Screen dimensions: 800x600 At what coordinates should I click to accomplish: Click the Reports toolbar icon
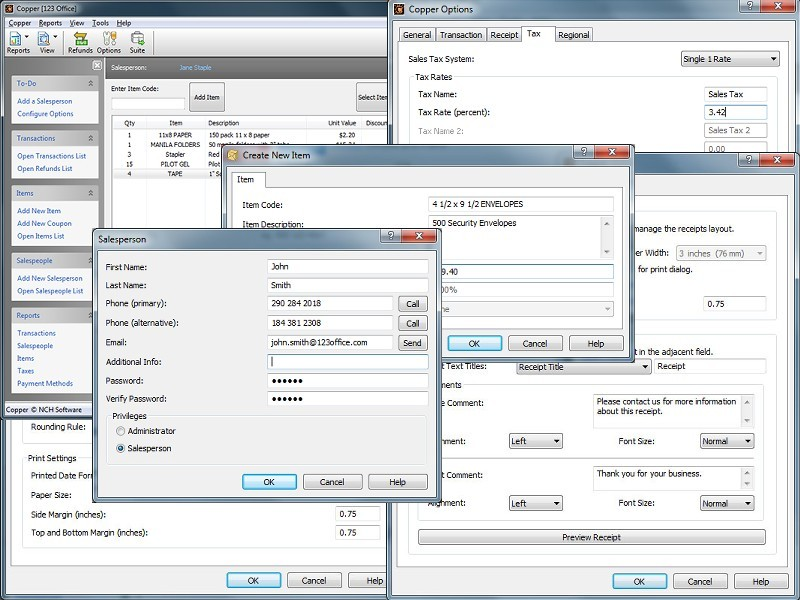[15, 40]
